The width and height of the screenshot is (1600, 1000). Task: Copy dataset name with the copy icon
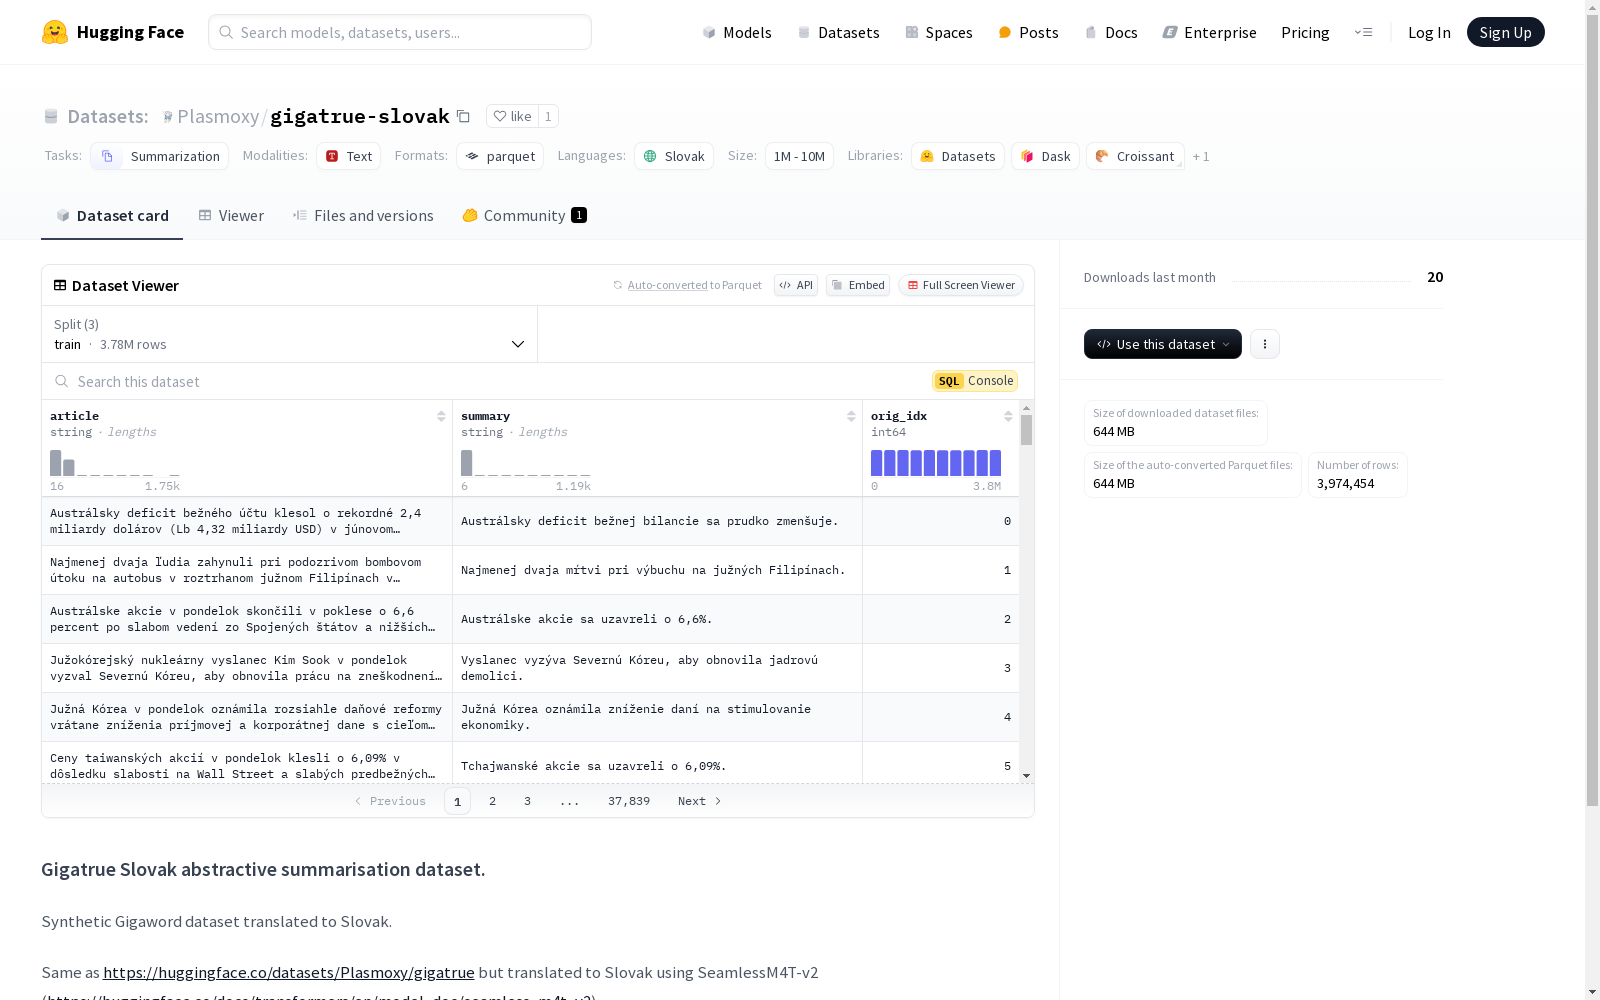pos(463,116)
